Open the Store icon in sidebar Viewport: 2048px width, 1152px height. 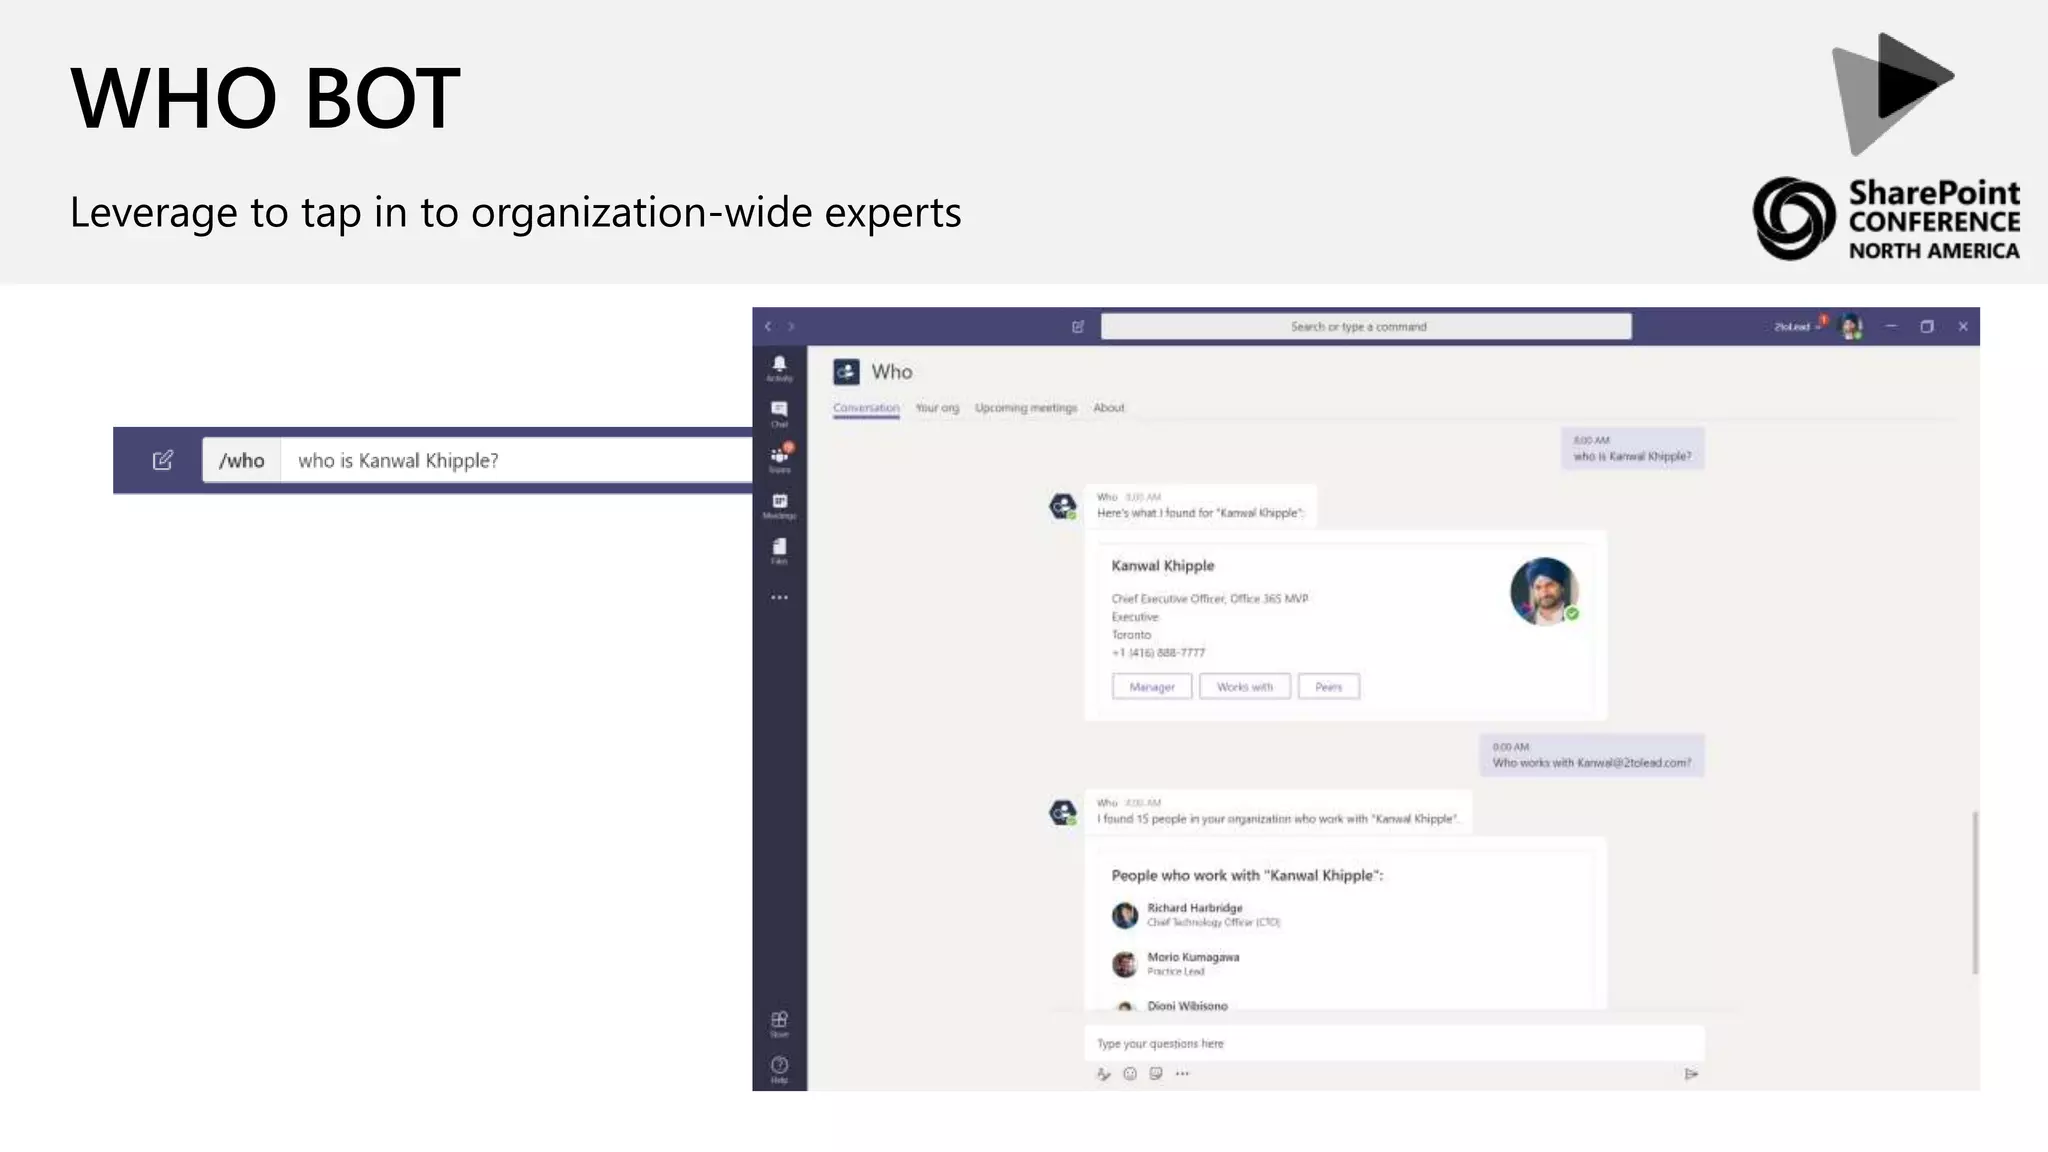(779, 1023)
